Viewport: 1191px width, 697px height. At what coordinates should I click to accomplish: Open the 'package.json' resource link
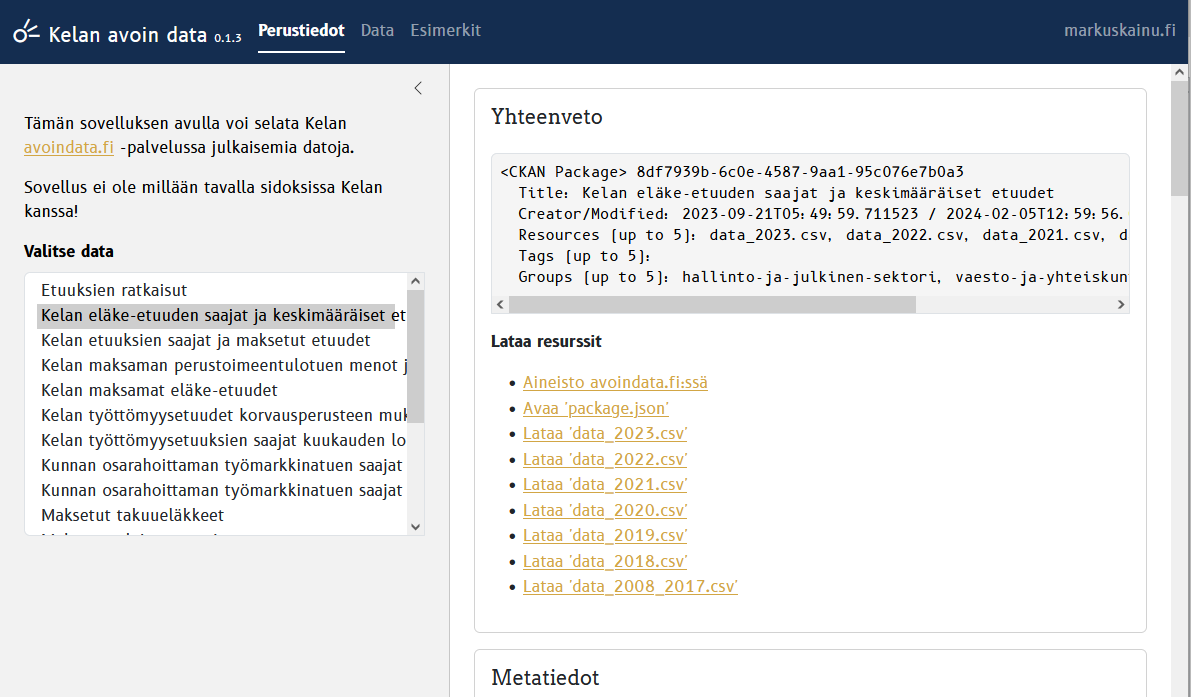coord(595,408)
